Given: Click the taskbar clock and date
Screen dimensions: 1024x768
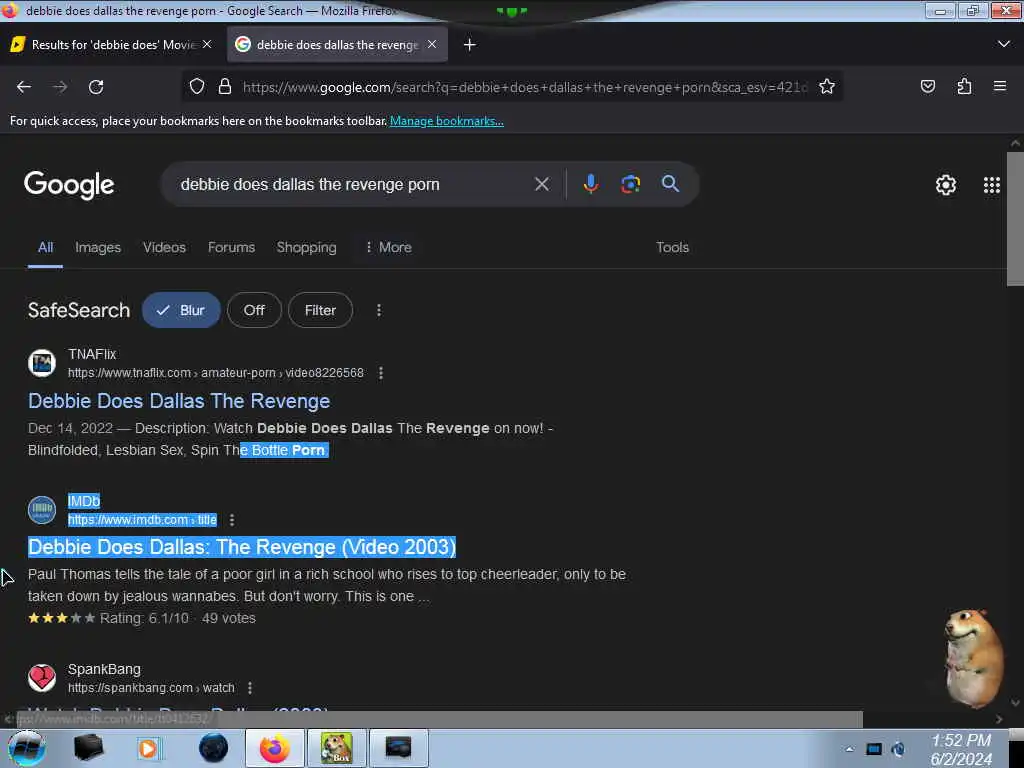Looking at the screenshot, I should 961,750.
